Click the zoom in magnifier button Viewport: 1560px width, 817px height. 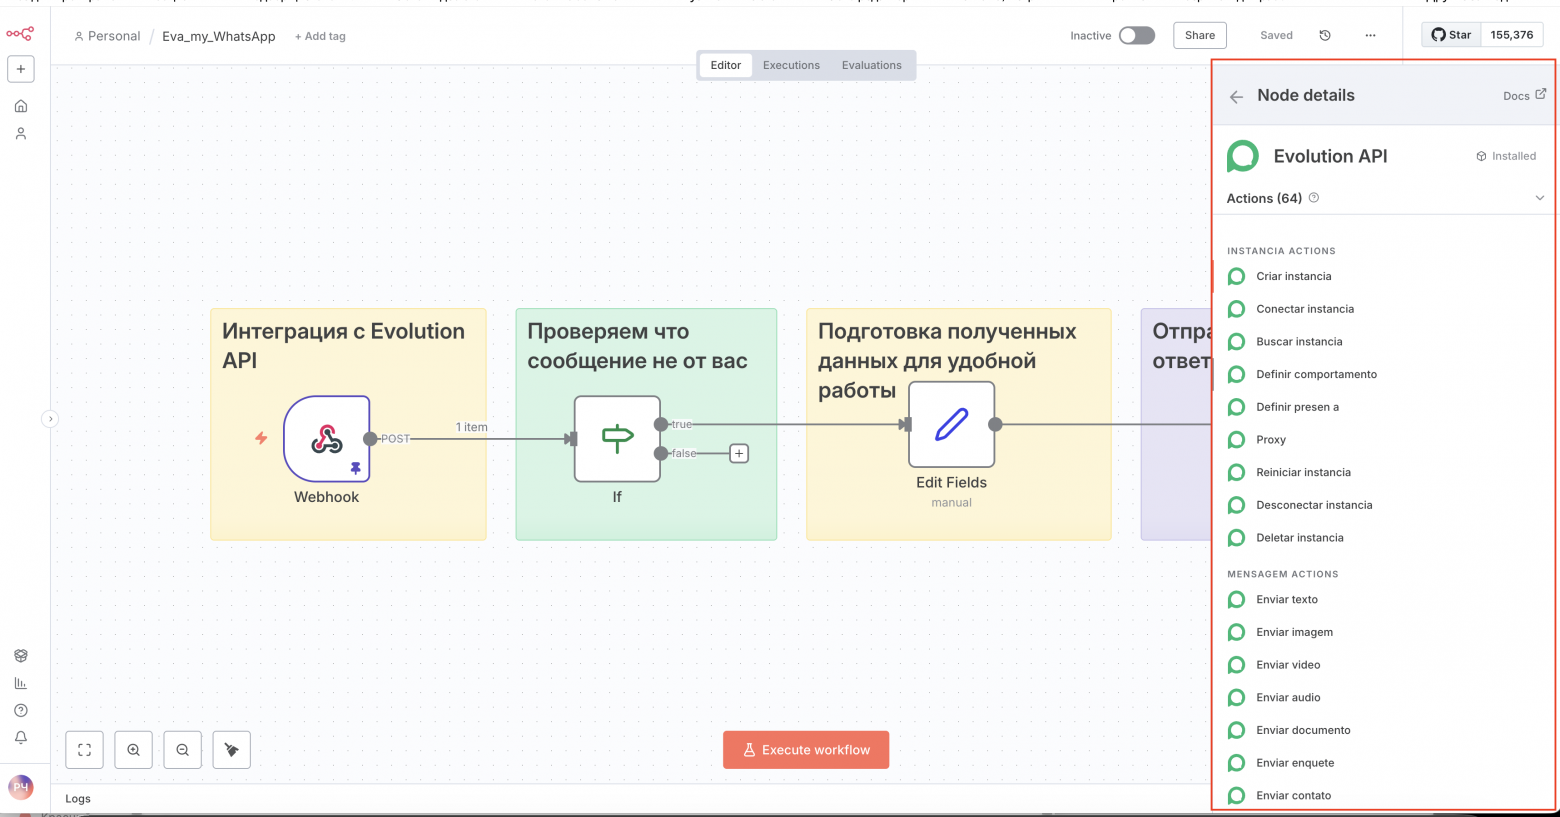coord(133,750)
